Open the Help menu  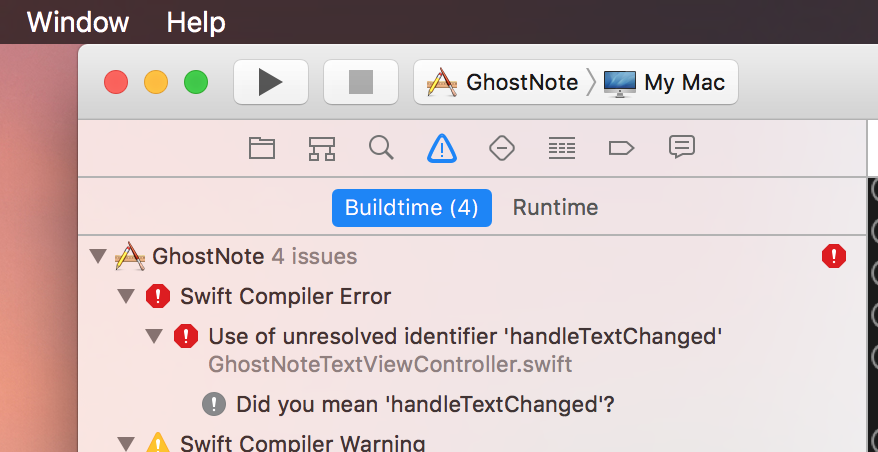[x=196, y=22]
